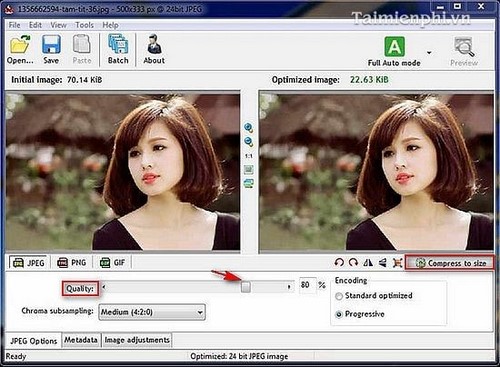Image resolution: width=500 pixels, height=367 pixels.
Task: Select Standard optimized encoding
Action: [375, 296]
